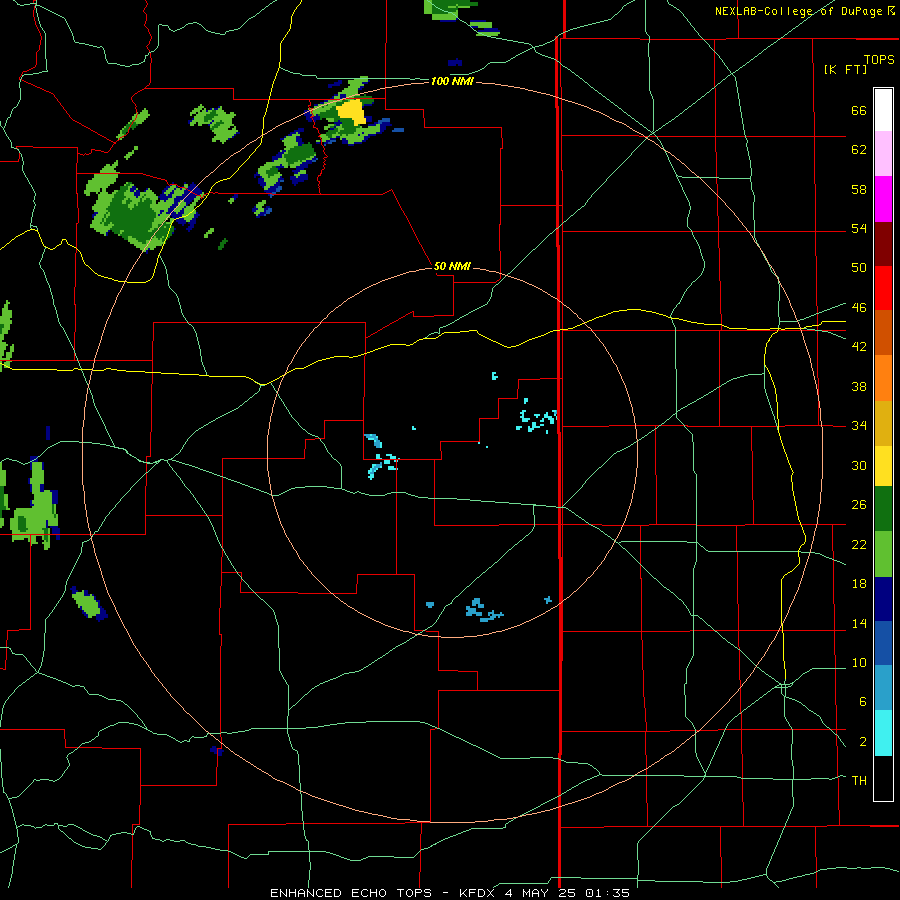Click the legend label "22"

click(x=859, y=544)
